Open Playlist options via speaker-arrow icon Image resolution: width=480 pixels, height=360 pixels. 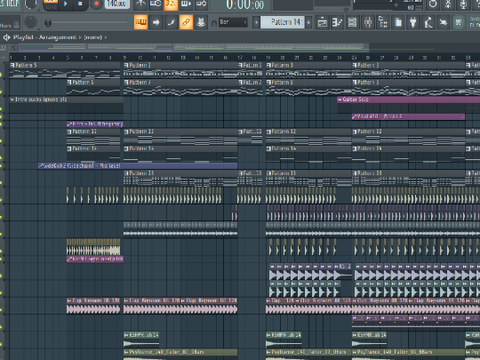point(7,37)
